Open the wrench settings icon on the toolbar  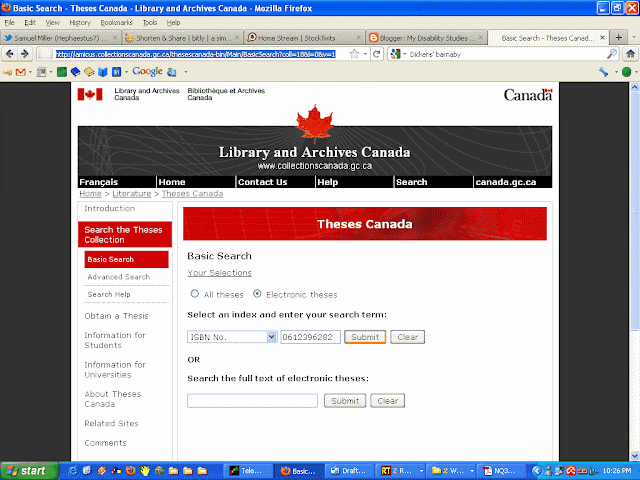603,72
